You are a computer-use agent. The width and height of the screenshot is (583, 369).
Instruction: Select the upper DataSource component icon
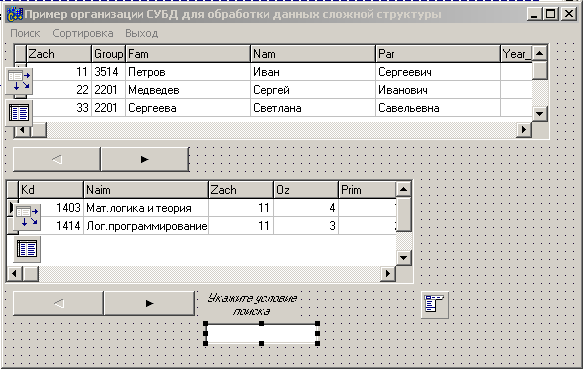pos(19,81)
